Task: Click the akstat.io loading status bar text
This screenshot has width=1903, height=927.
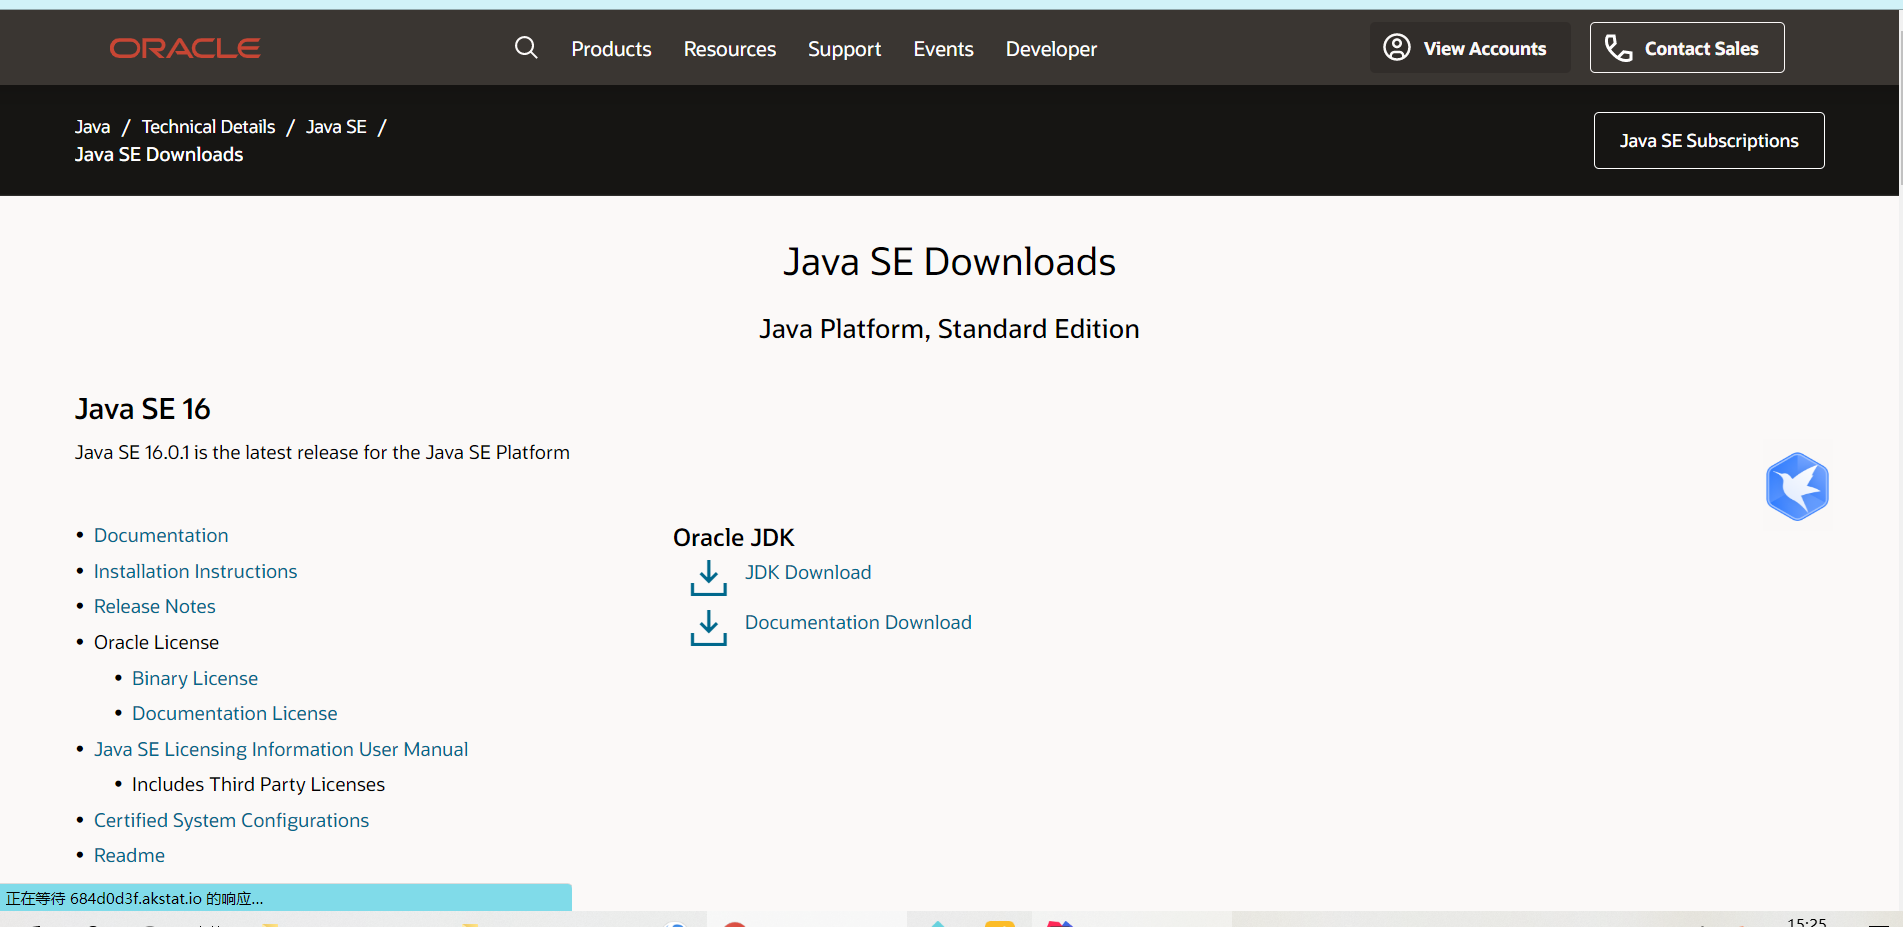Action: [x=134, y=898]
